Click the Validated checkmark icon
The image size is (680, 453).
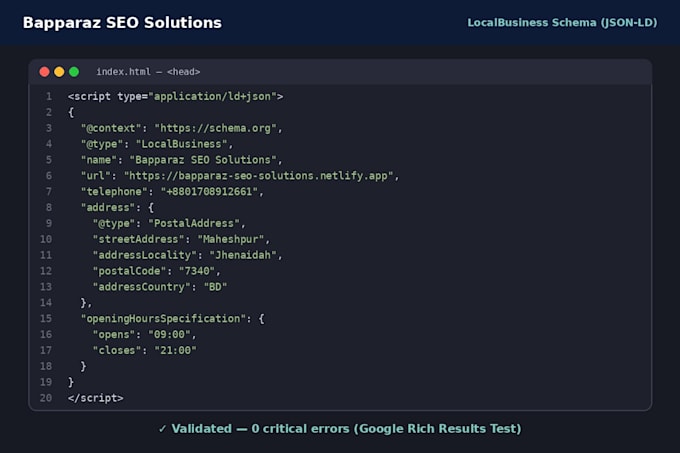[162, 429]
